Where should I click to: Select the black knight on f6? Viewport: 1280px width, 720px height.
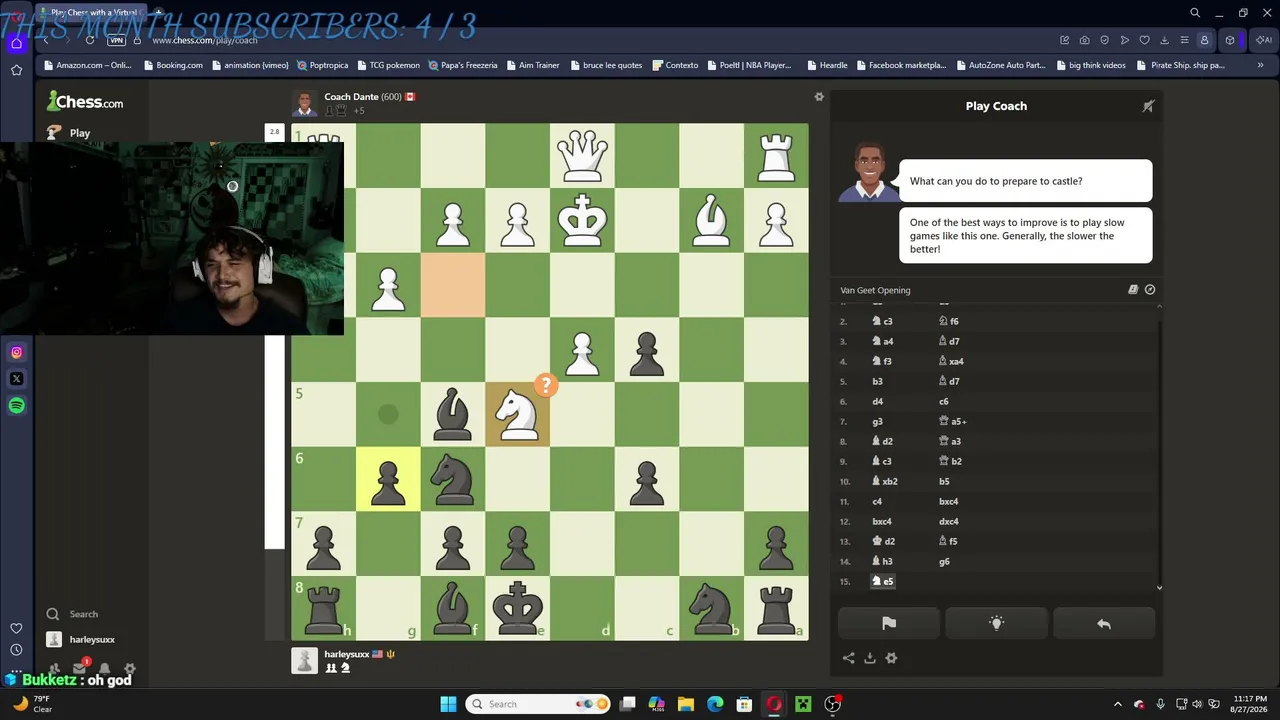(453, 479)
